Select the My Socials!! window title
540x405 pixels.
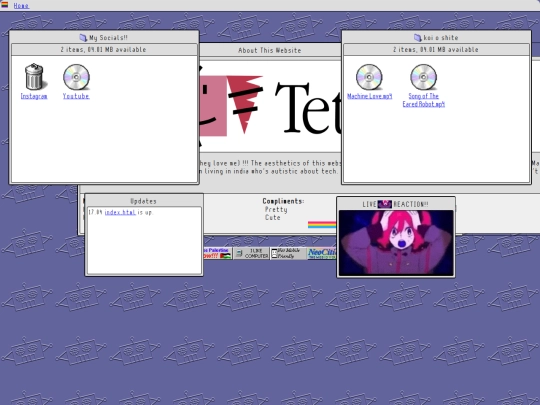tap(108, 38)
